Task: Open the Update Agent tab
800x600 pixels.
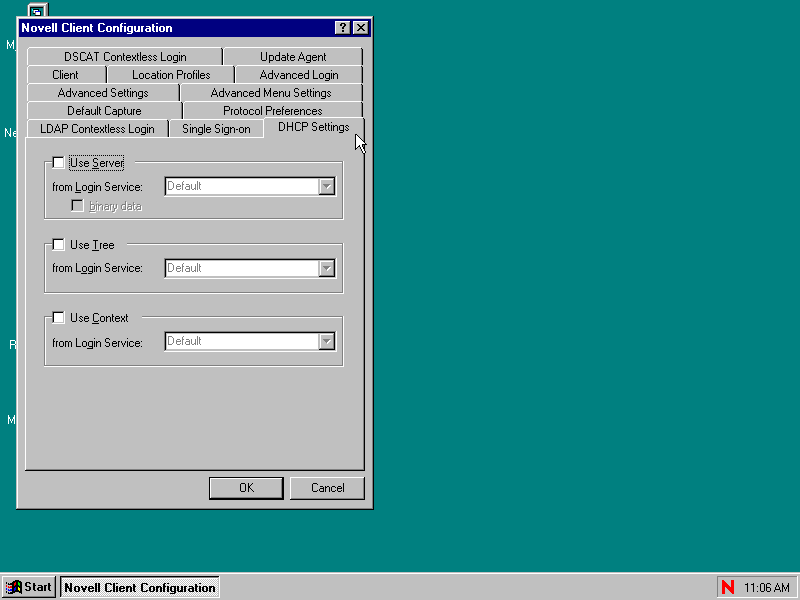Action: [293, 57]
